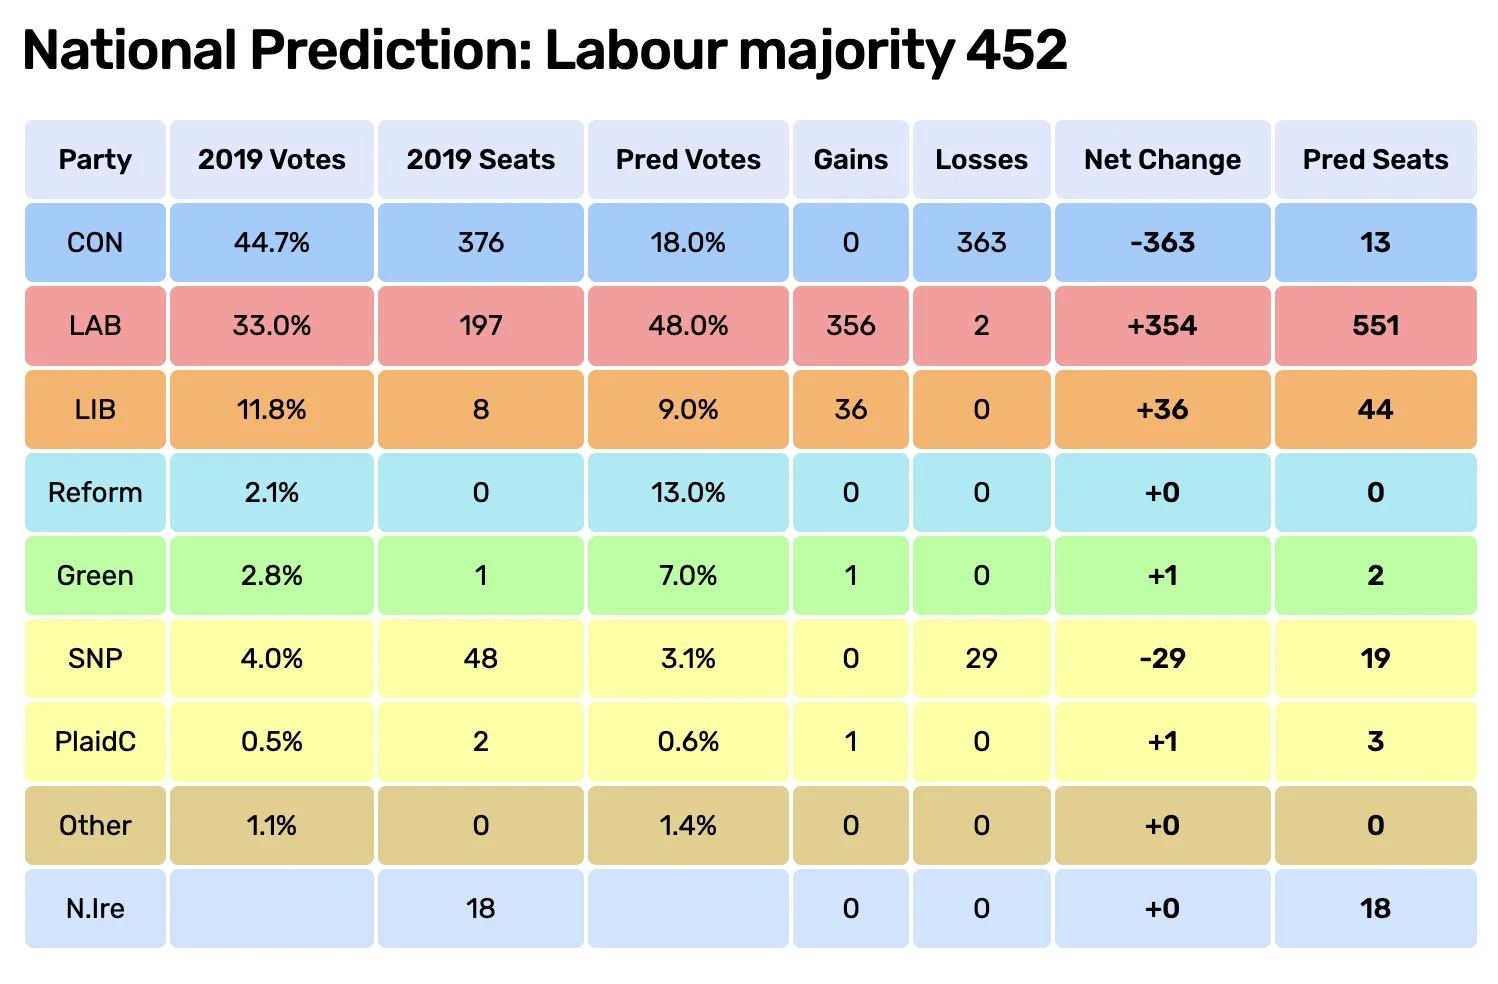Select the 2019 Votes column header
1498x984 pixels.
click(x=272, y=159)
